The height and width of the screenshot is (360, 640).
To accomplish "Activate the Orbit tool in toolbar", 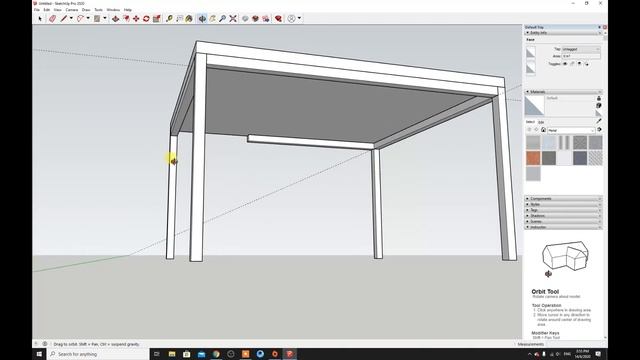I will coord(202,18).
